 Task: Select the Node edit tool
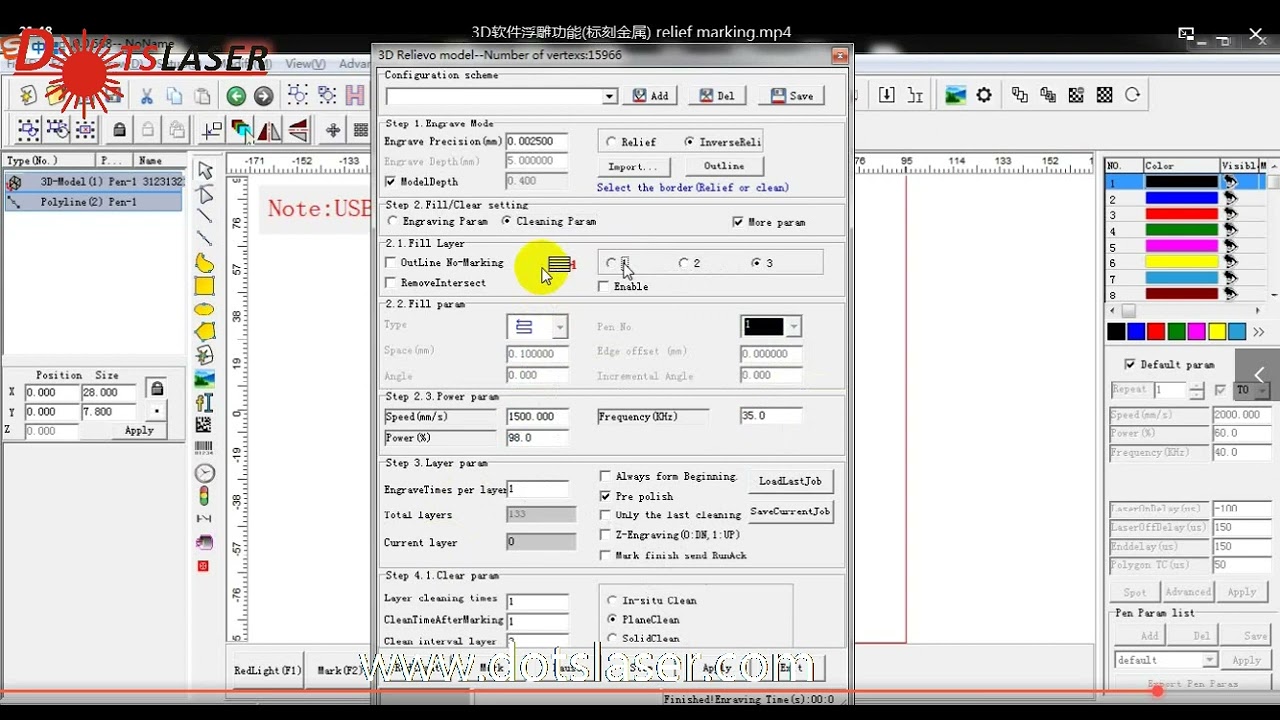[205, 193]
